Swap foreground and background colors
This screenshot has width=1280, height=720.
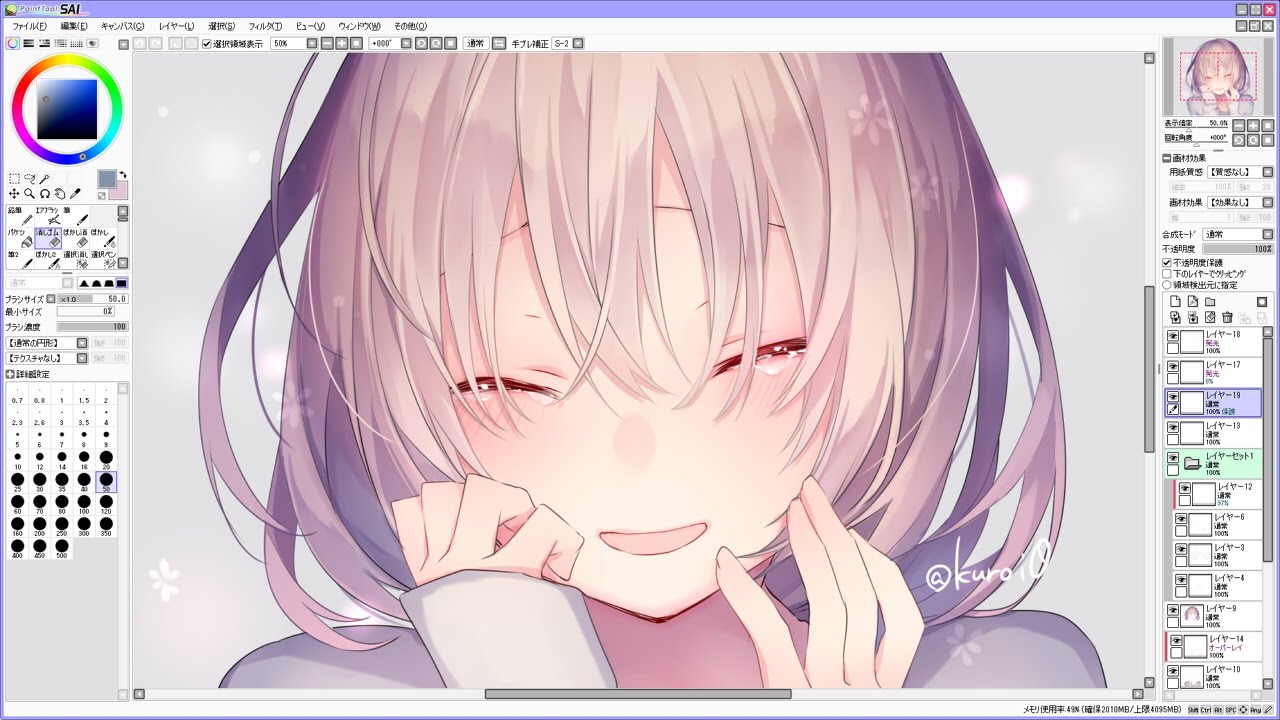(123, 175)
